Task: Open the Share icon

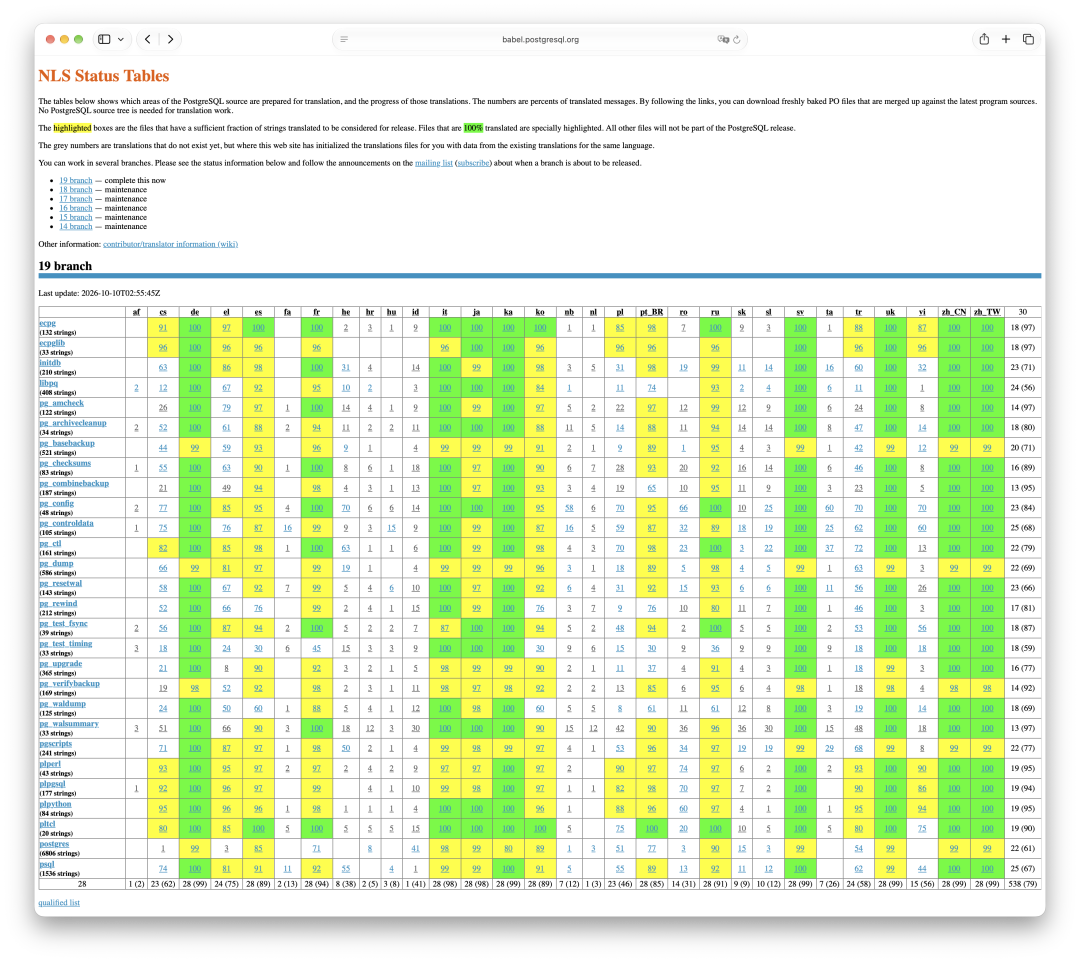Action: pyautogui.click(x=984, y=39)
